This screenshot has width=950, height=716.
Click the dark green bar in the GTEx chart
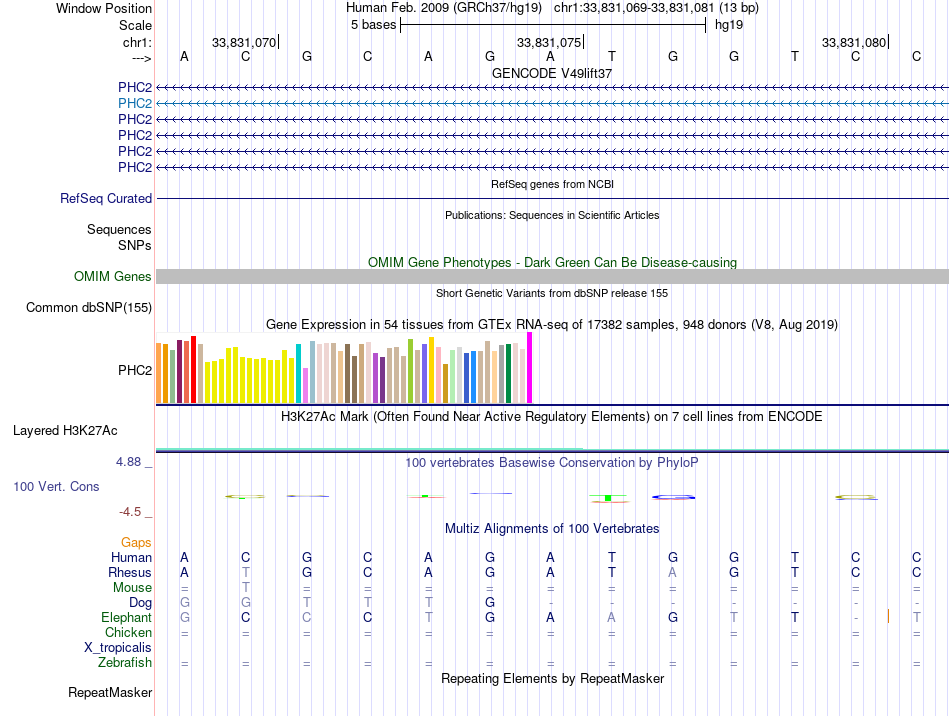click(508, 374)
